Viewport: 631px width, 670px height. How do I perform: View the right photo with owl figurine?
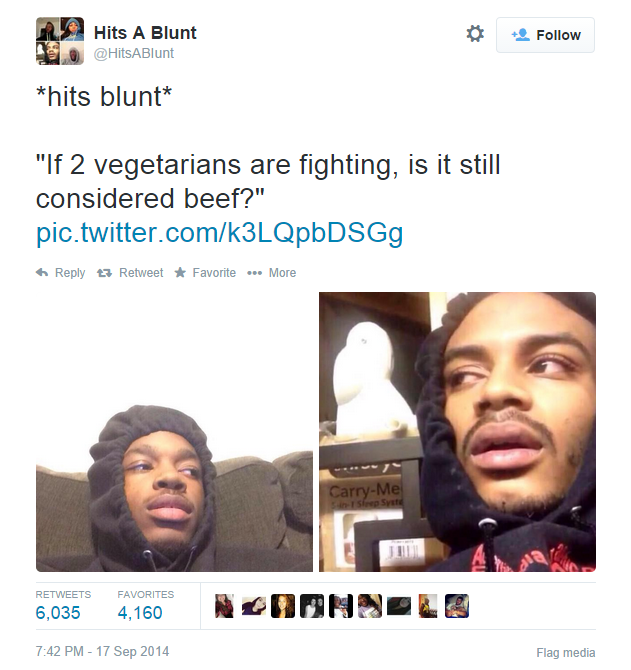(x=458, y=432)
